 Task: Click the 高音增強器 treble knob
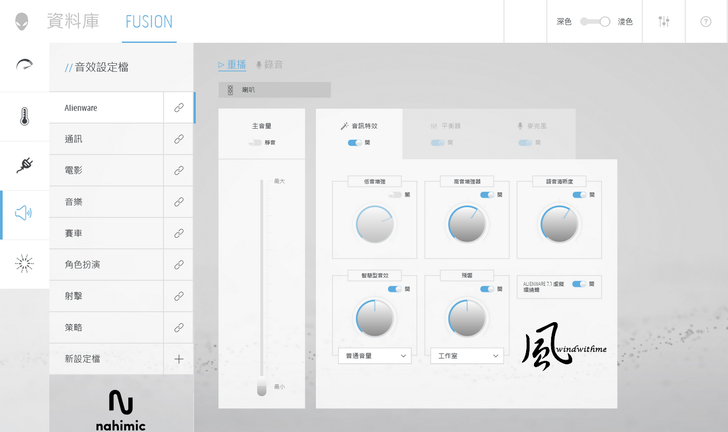pyautogui.click(x=467, y=224)
